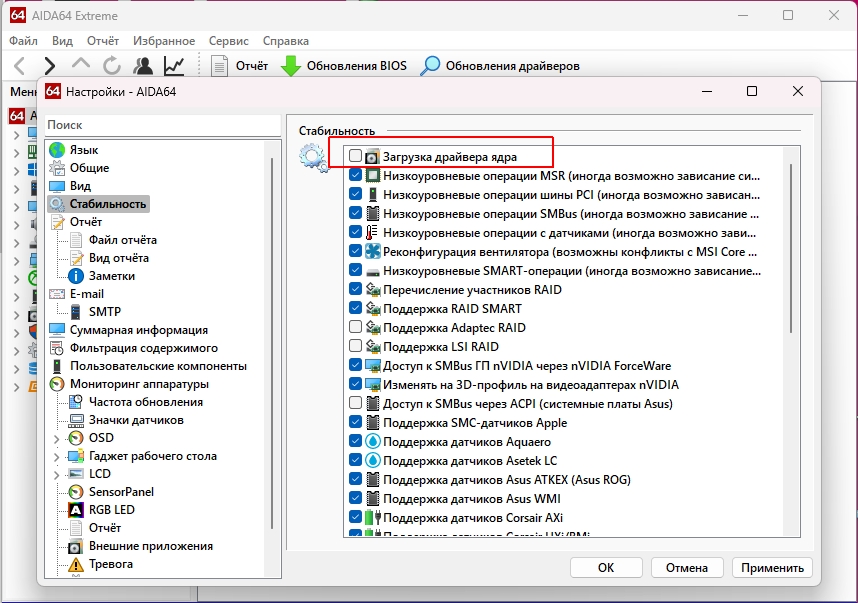The height and width of the screenshot is (603, 858).
Task: Click the Применить button
Action: [772, 568]
